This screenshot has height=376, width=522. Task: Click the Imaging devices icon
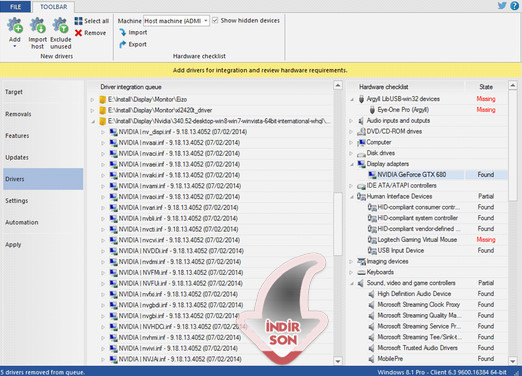(x=361, y=261)
